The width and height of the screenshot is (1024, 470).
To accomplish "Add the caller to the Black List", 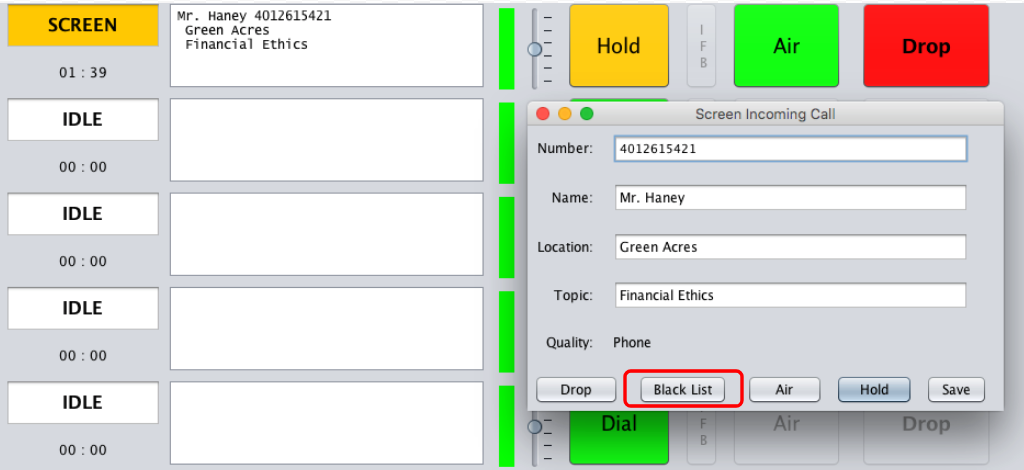I will point(683,390).
